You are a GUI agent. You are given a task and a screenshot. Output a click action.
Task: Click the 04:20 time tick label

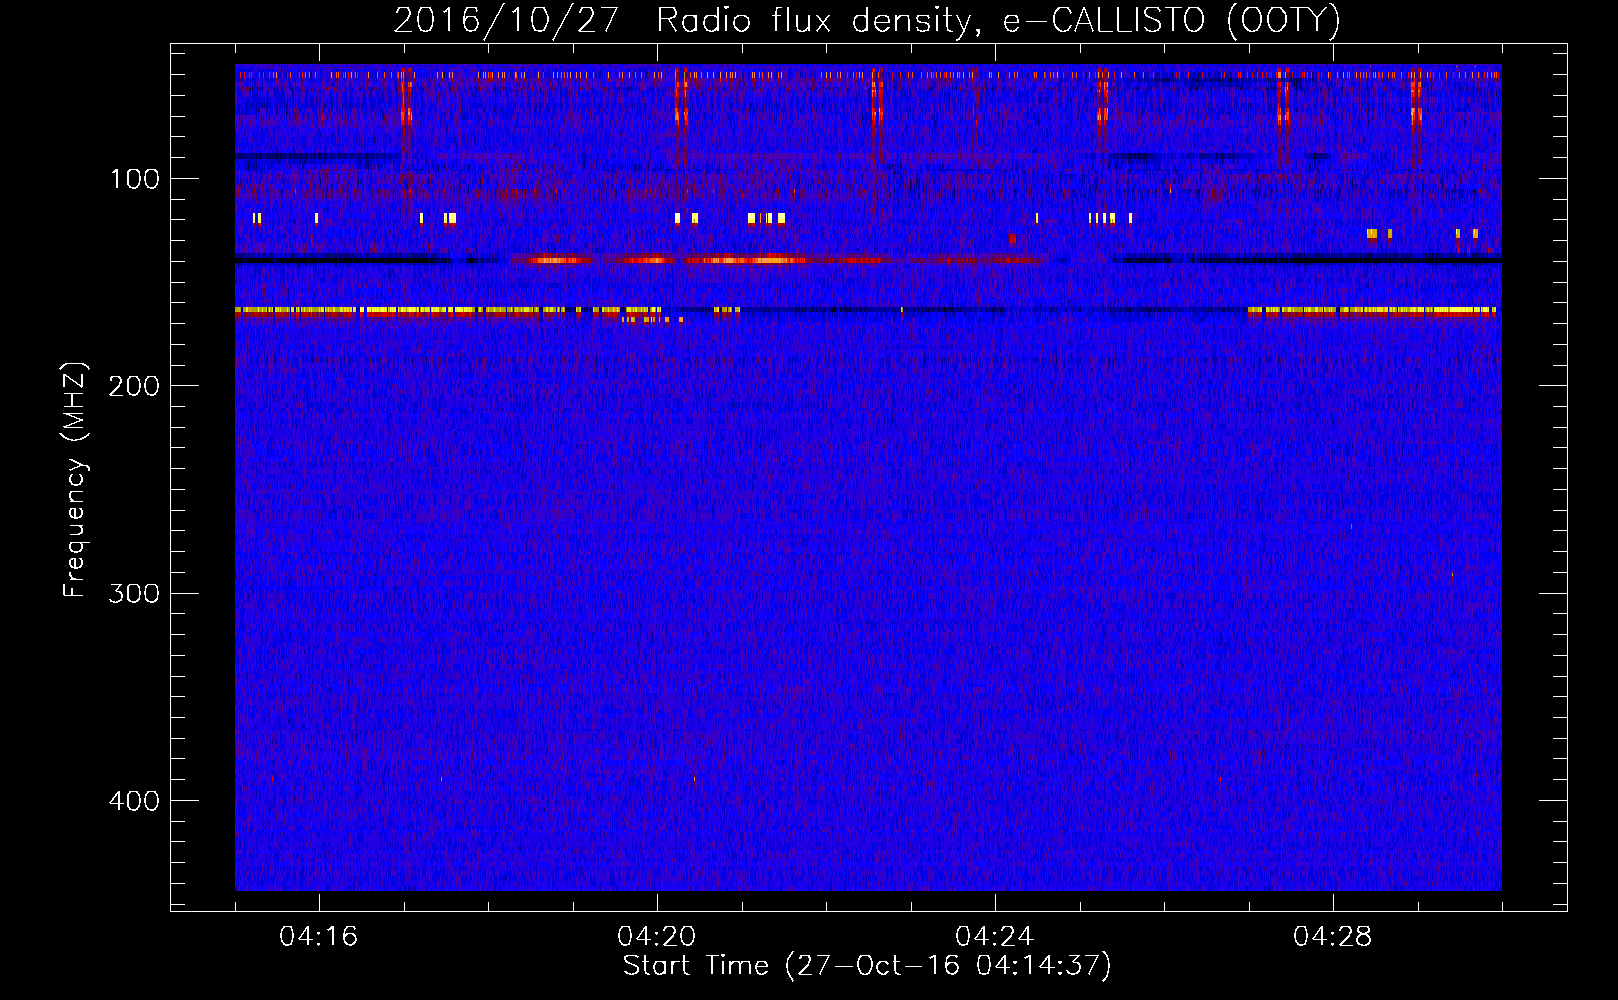pyautogui.click(x=657, y=937)
